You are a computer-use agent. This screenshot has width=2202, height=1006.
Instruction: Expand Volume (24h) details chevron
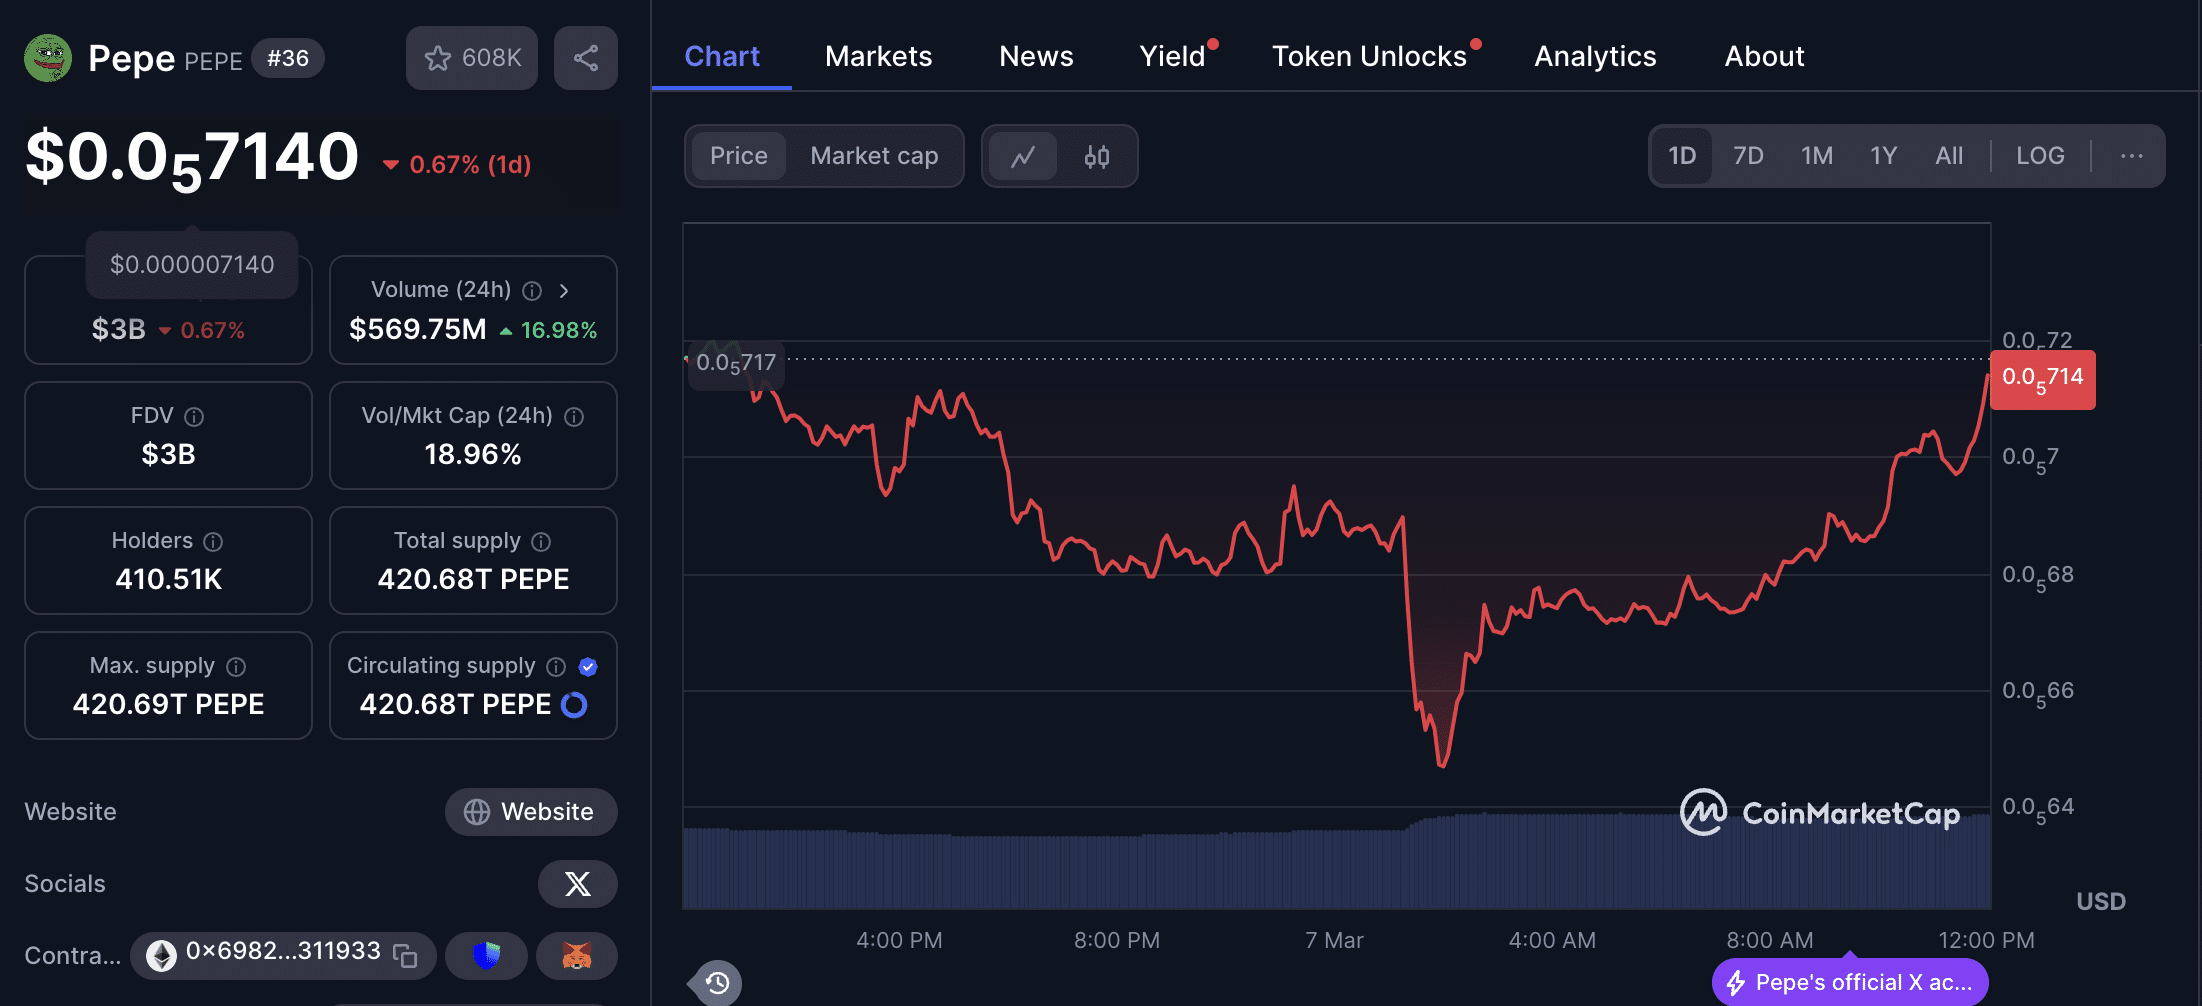(564, 290)
